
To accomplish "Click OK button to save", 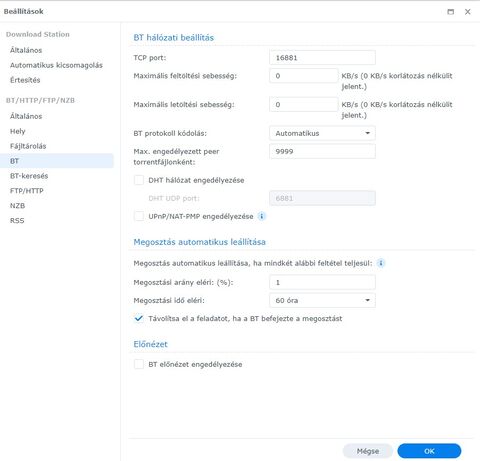I will click(x=429, y=451).
